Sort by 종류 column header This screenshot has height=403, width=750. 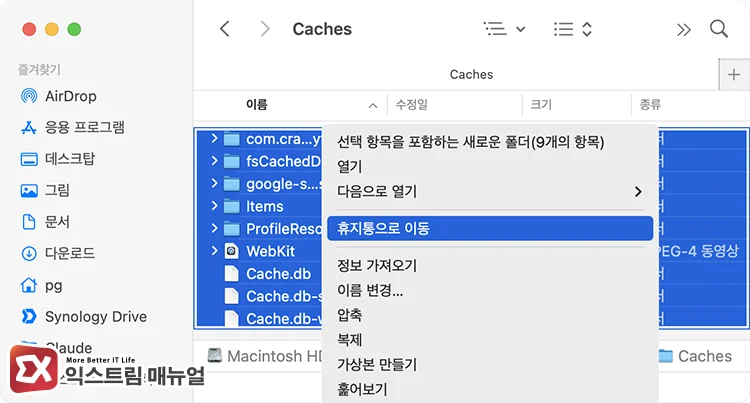651,105
